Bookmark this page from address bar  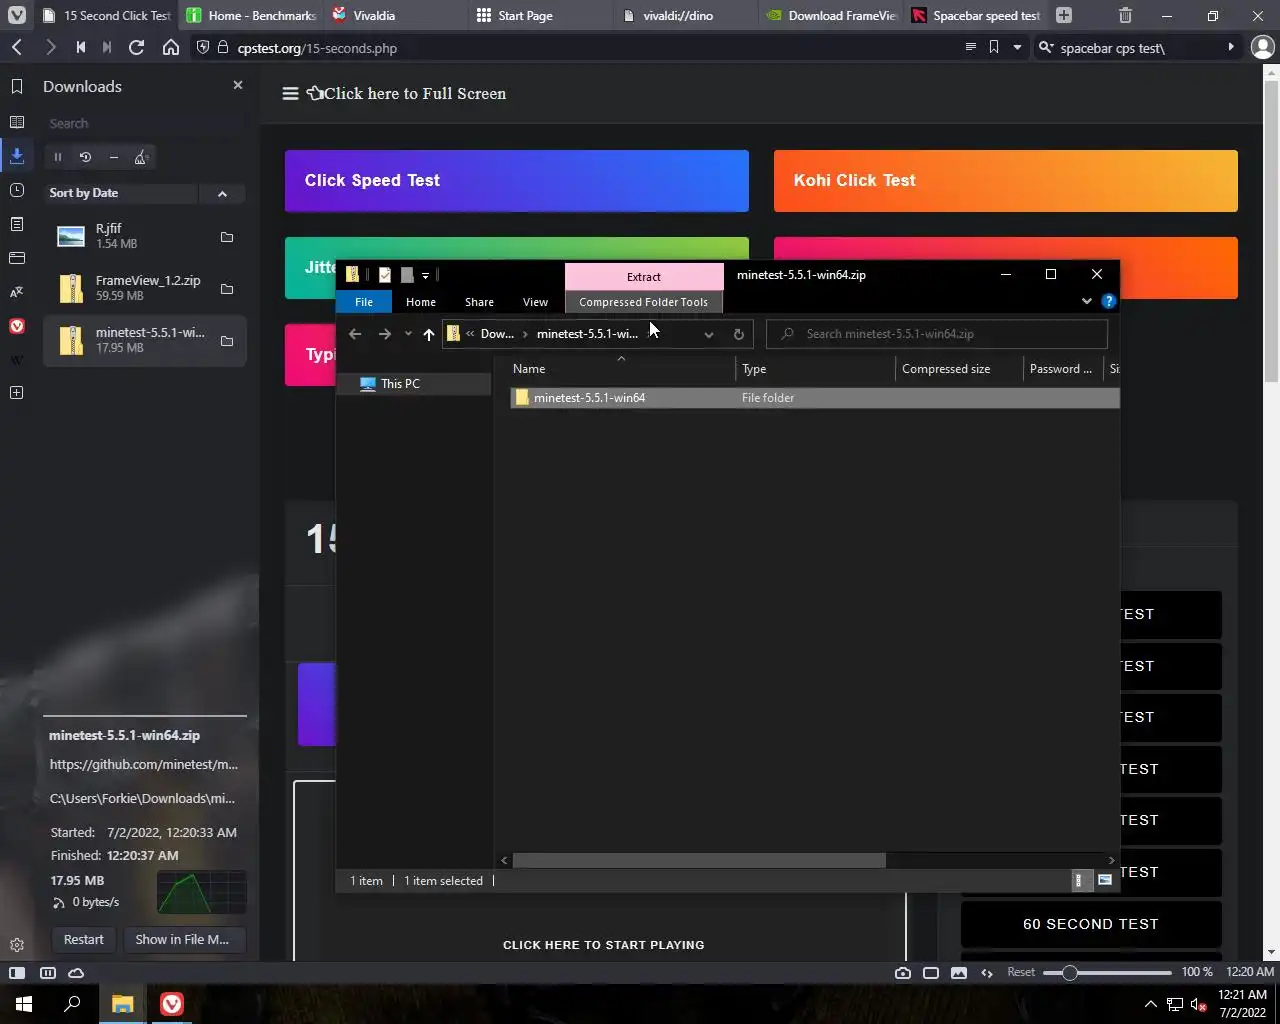point(994,47)
